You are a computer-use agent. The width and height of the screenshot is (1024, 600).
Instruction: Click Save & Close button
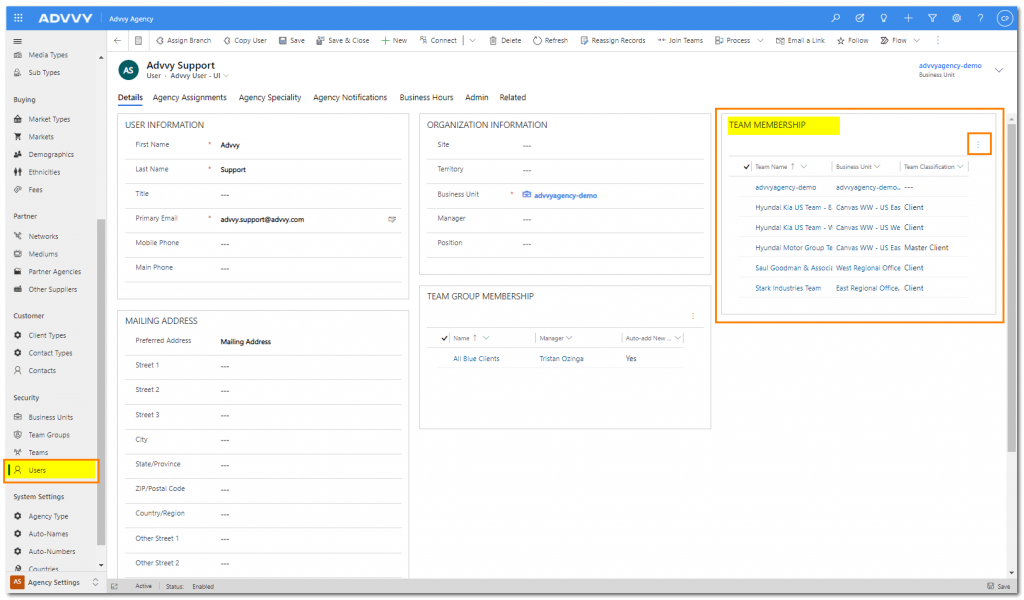click(342, 41)
